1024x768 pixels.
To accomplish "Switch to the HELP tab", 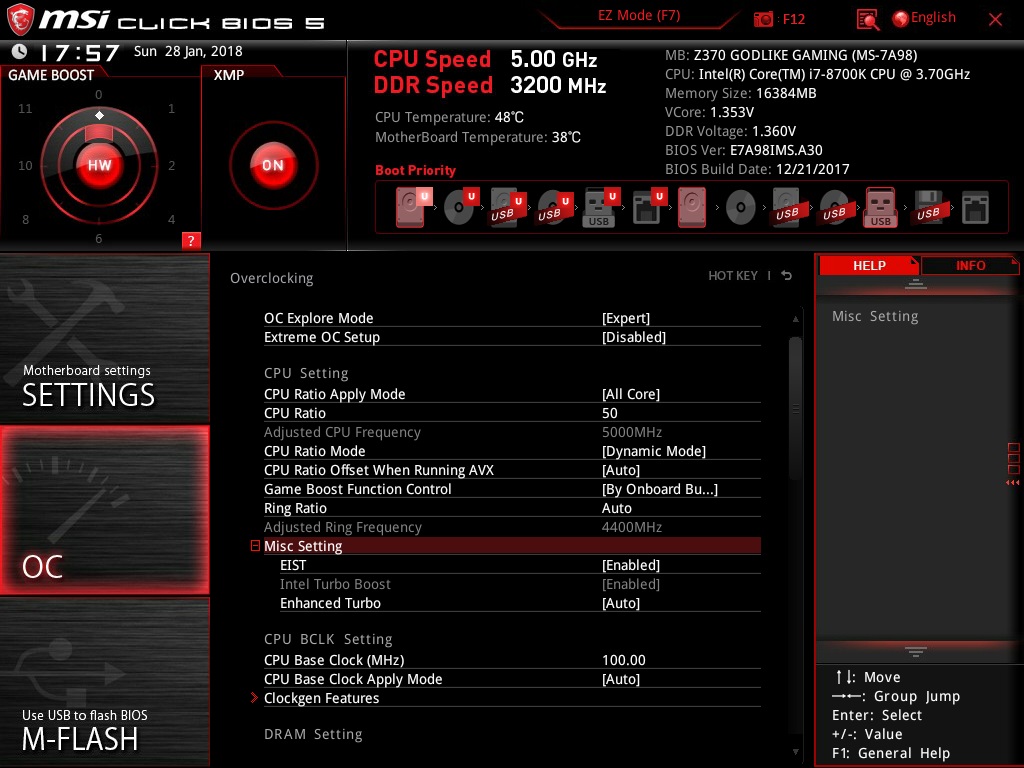I will coord(869,265).
